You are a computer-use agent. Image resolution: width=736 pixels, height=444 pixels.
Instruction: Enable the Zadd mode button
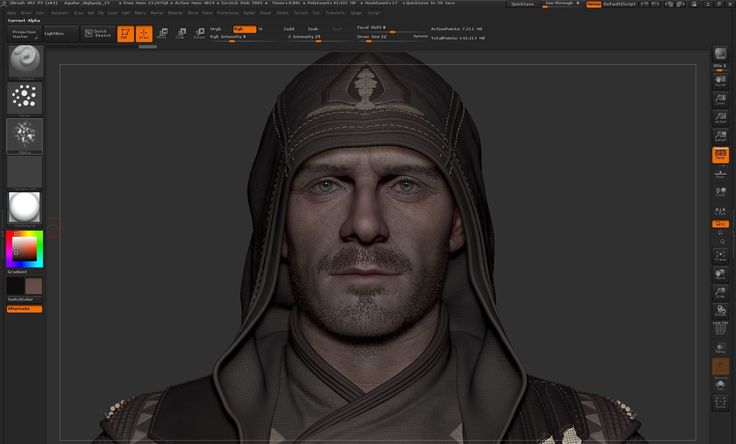tap(289, 29)
